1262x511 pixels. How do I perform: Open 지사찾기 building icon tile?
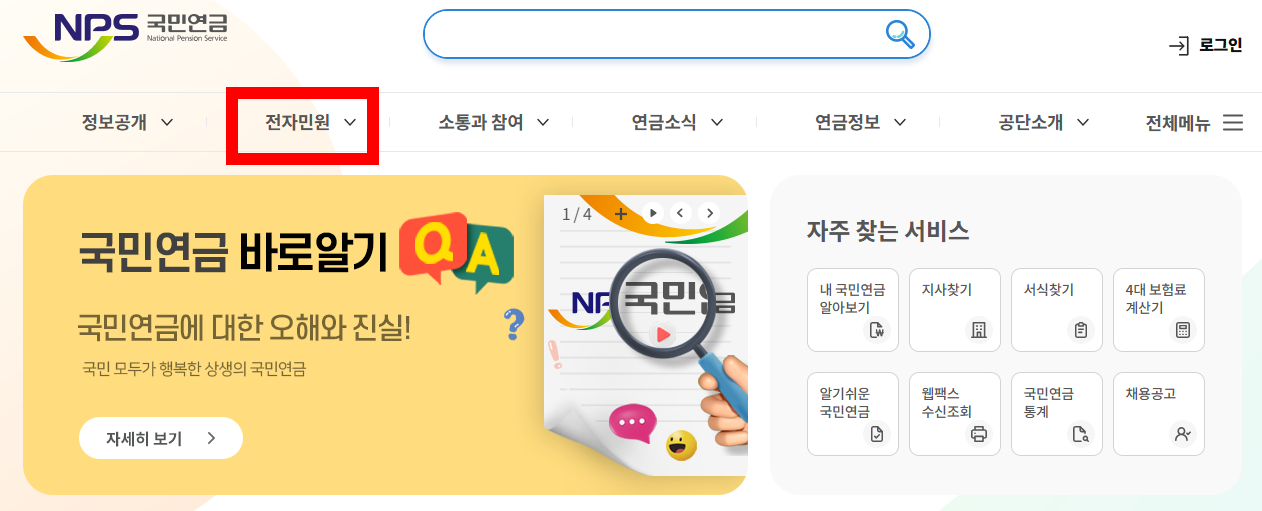tap(955, 310)
